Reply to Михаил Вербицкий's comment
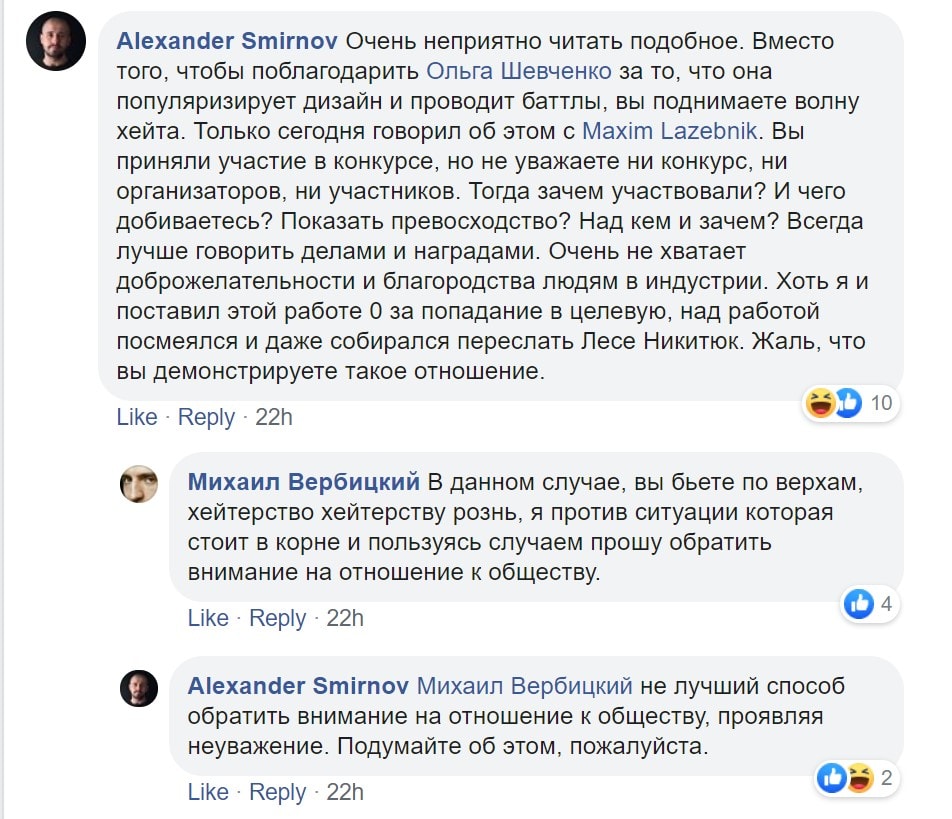This screenshot has width=952, height=819. point(277,618)
